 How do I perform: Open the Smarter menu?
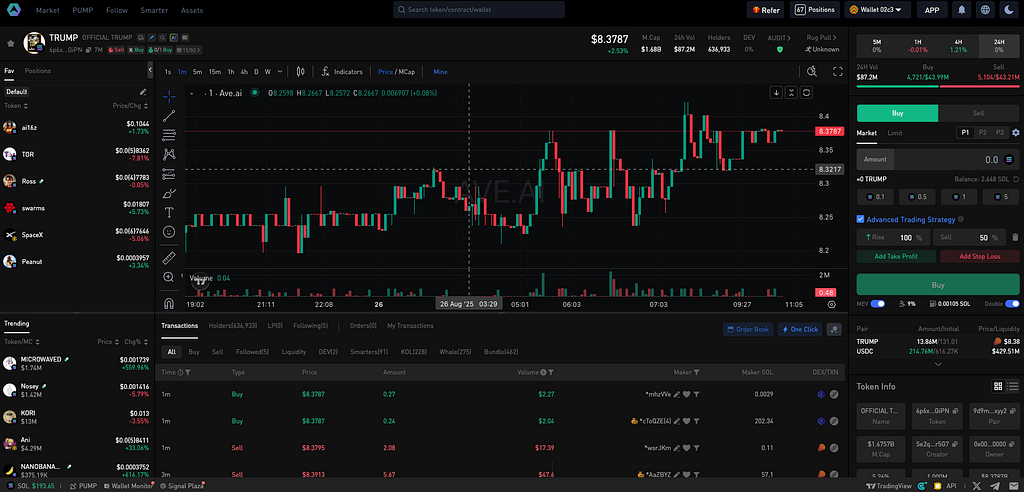(154, 10)
